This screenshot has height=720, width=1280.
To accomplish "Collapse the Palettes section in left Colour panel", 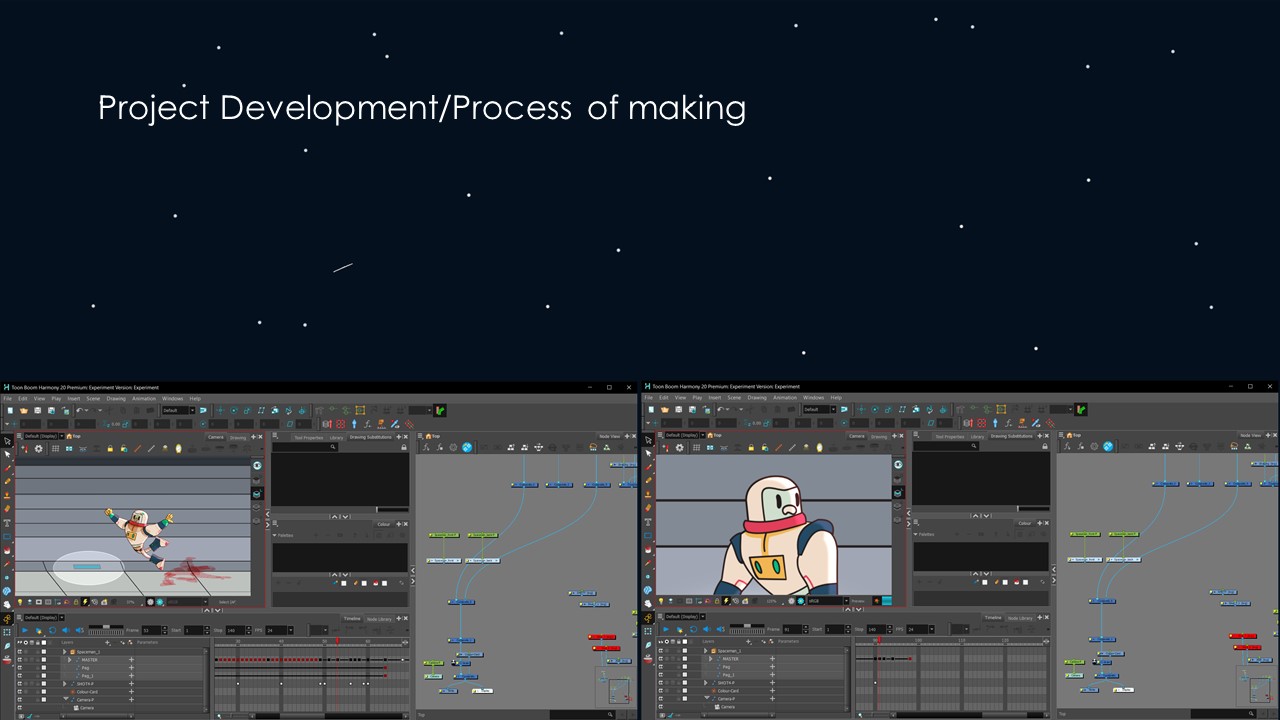I will click(x=275, y=535).
